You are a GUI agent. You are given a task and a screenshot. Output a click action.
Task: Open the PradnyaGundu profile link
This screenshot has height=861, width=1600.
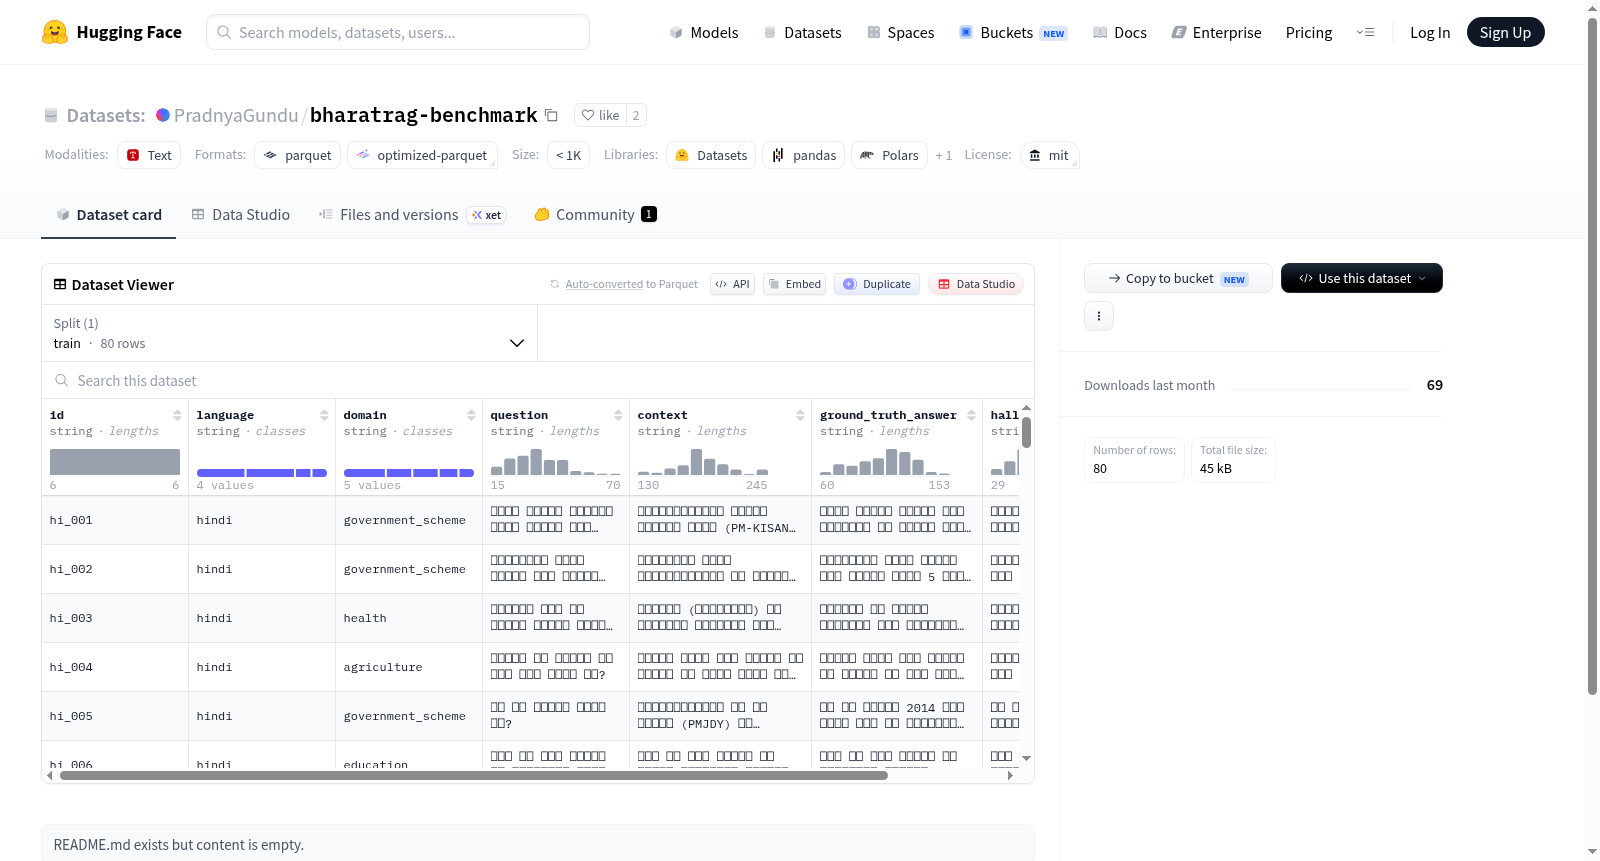point(236,115)
